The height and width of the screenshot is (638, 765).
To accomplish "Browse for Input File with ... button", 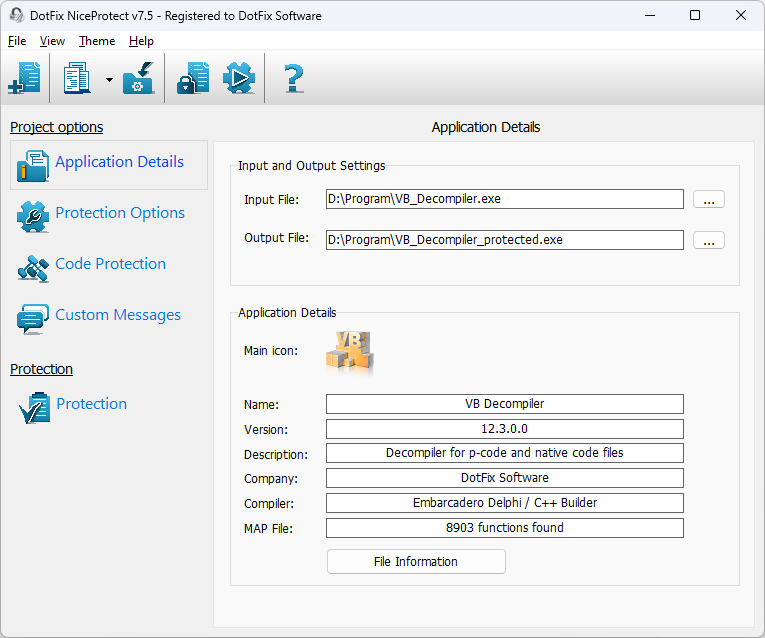I will click(709, 199).
